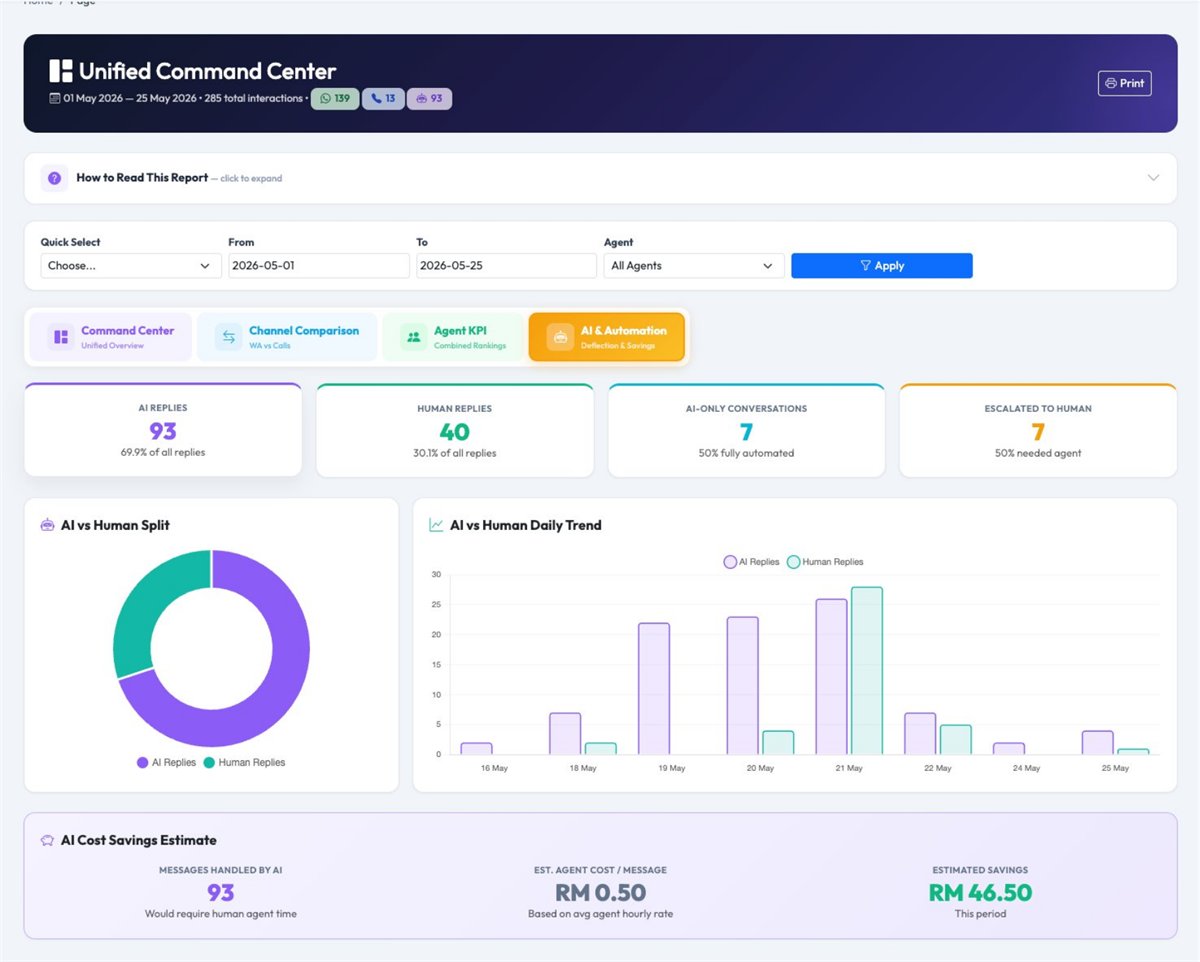Toggle Human Replies in the donut legend
Viewport: 1200px width, 962px height.
tap(244, 762)
